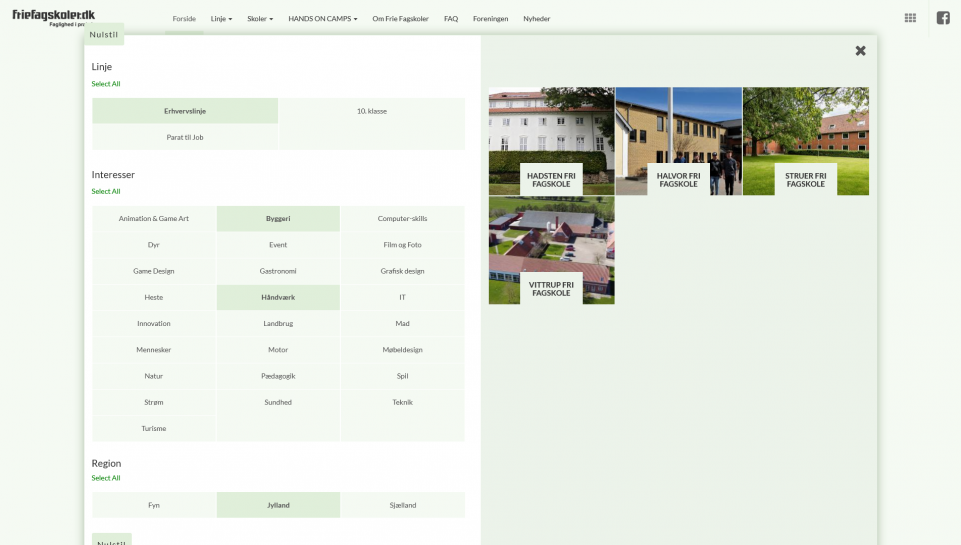Toggle the IT interest
Viewport: 961px width, 545px height.
[403, 297]
